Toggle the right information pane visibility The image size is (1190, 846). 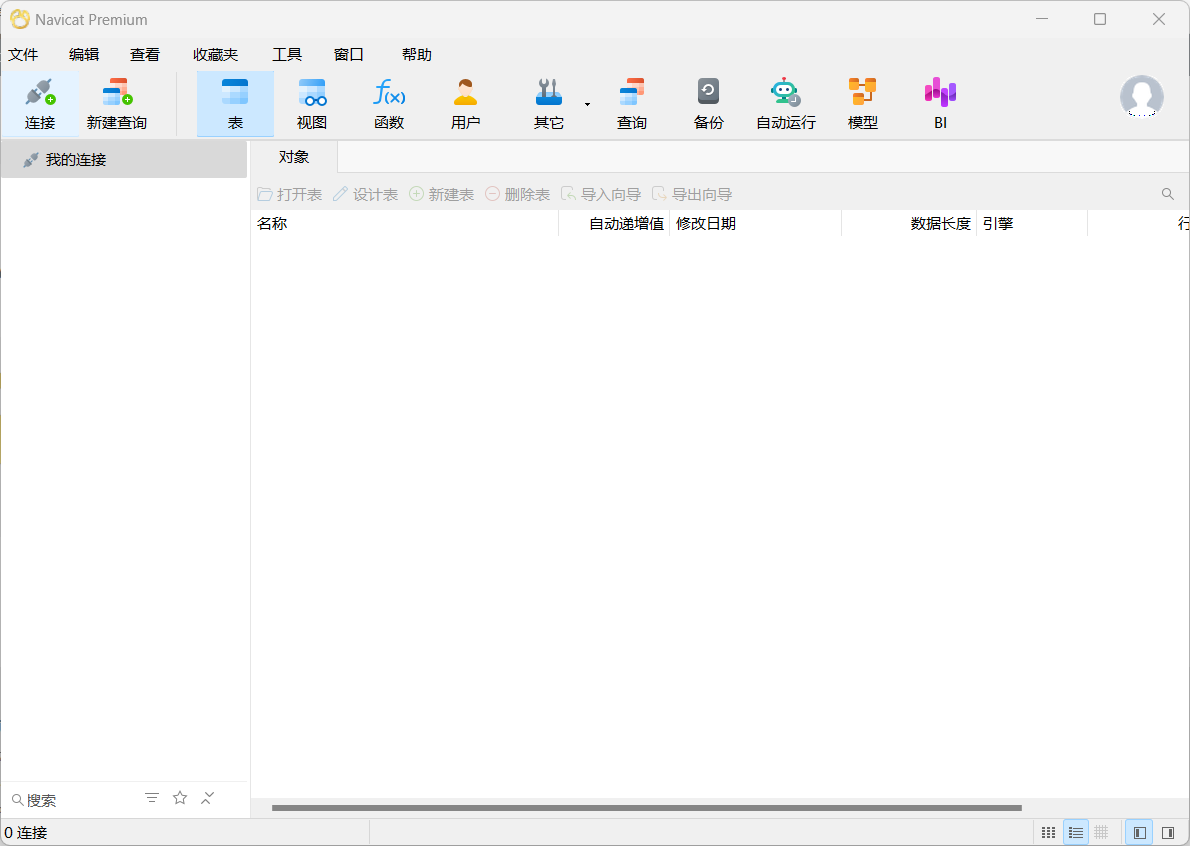(1167, 832)
